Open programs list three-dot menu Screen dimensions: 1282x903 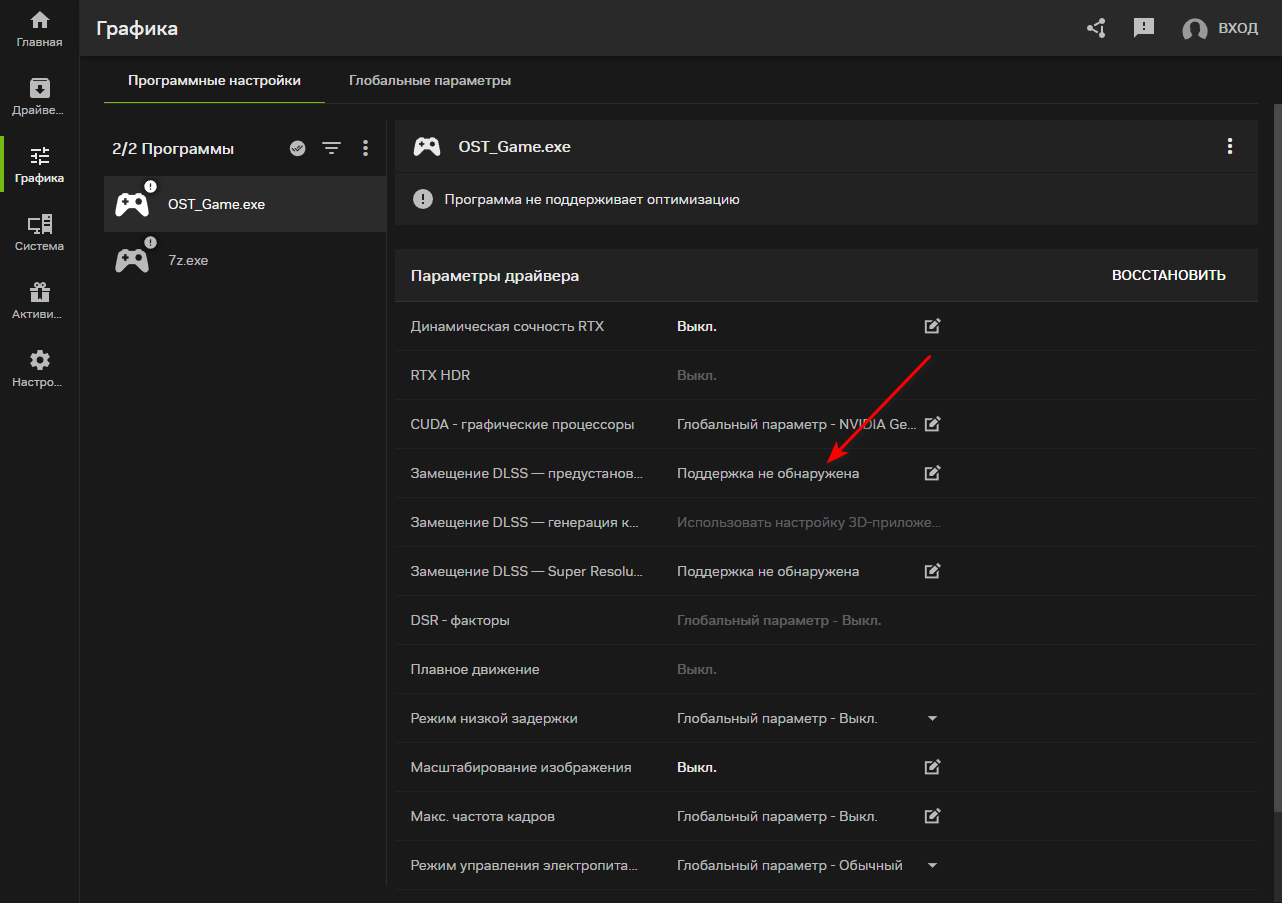[365, 148]
